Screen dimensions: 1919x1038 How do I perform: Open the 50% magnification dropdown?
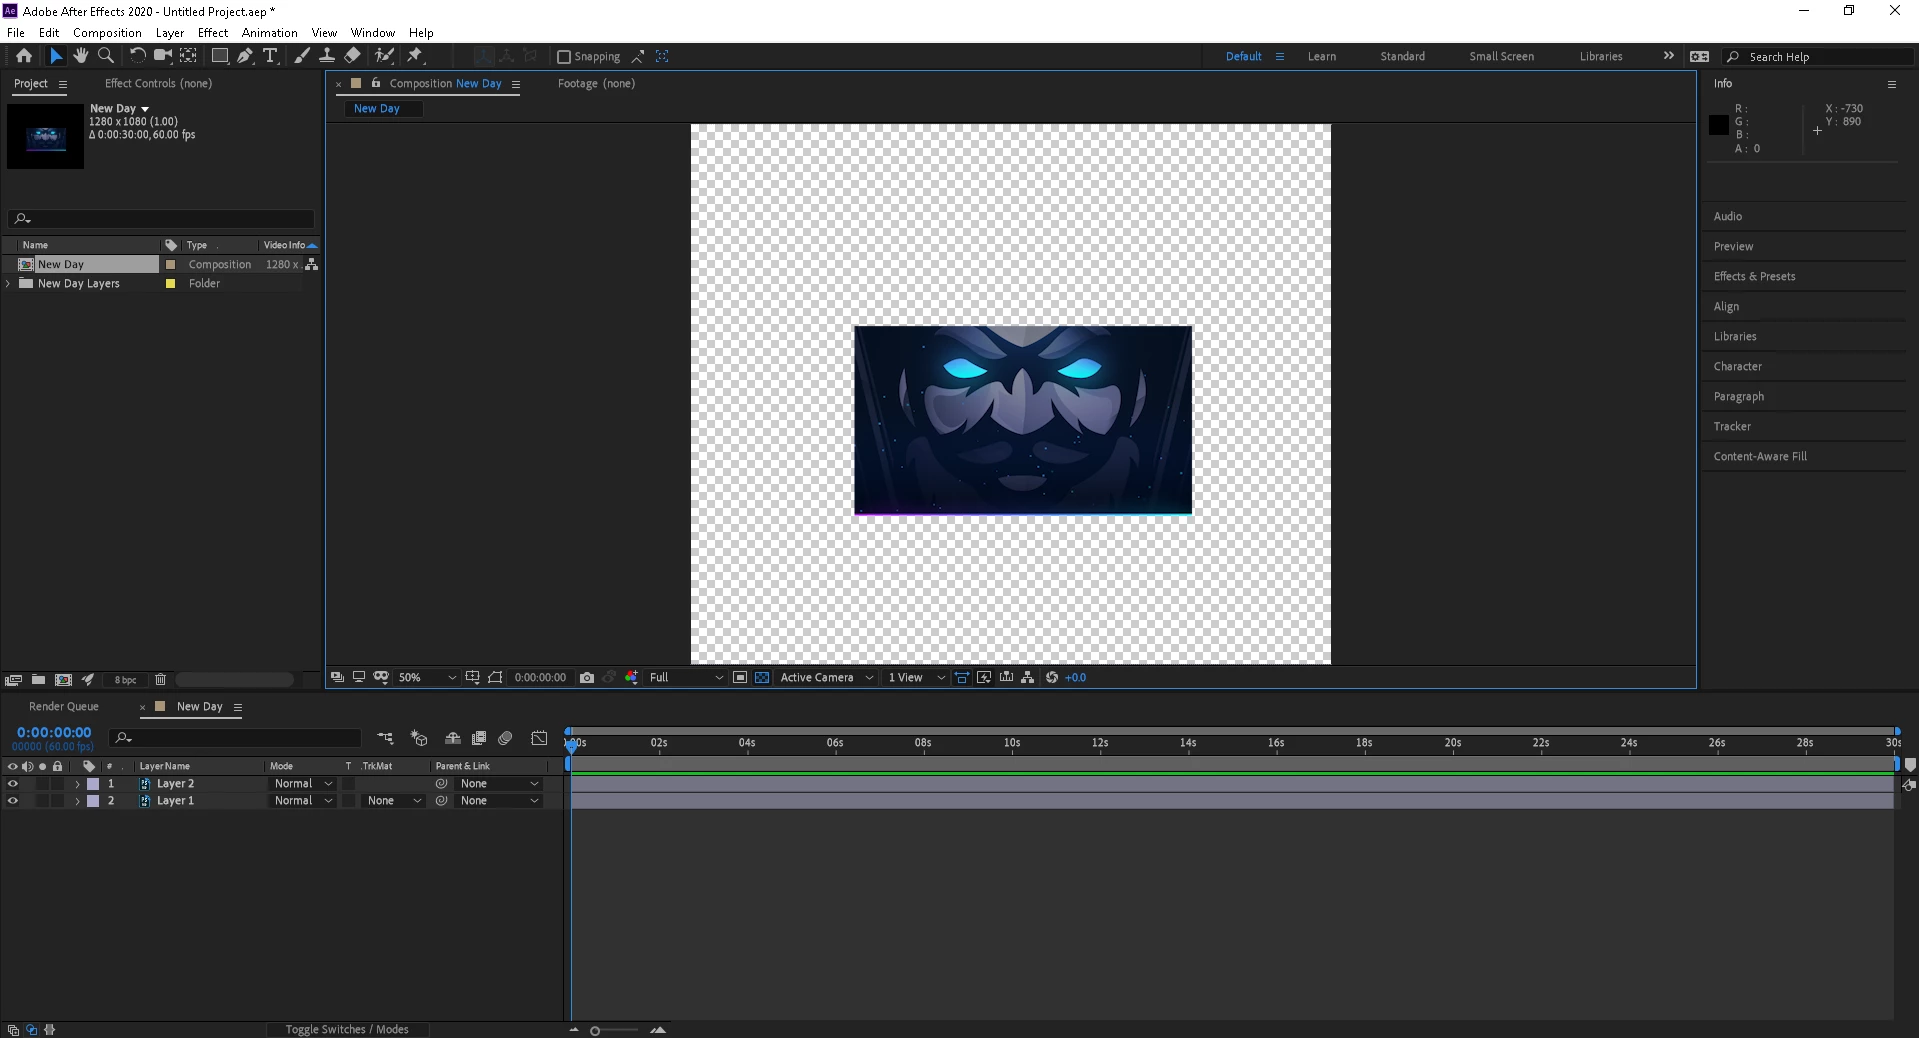(427, 677)
